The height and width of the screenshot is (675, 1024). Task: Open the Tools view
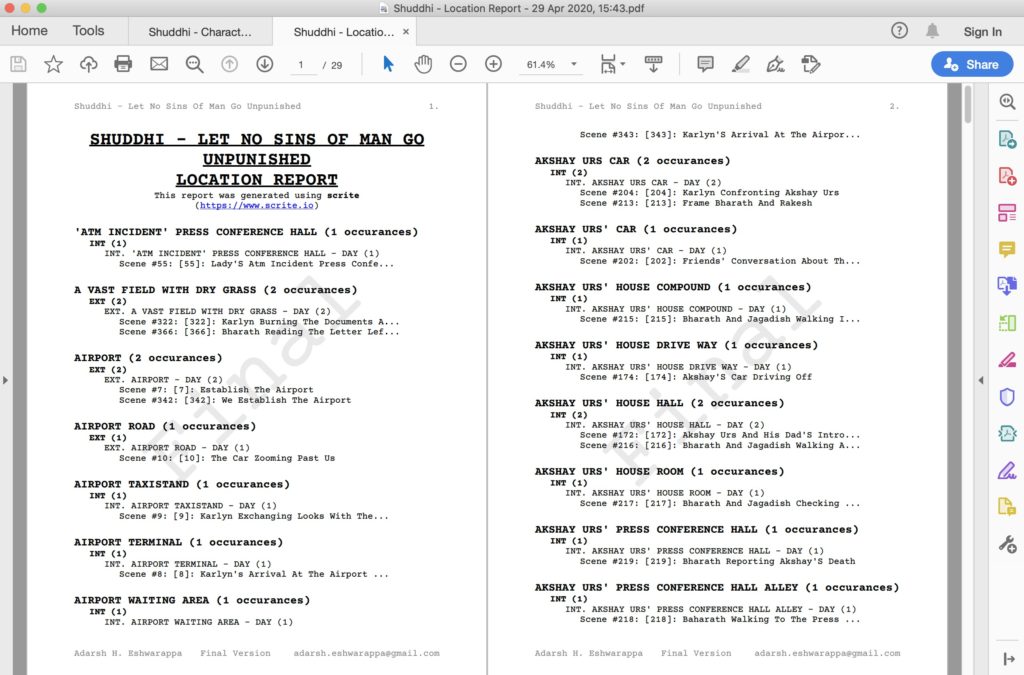point(88,31)
